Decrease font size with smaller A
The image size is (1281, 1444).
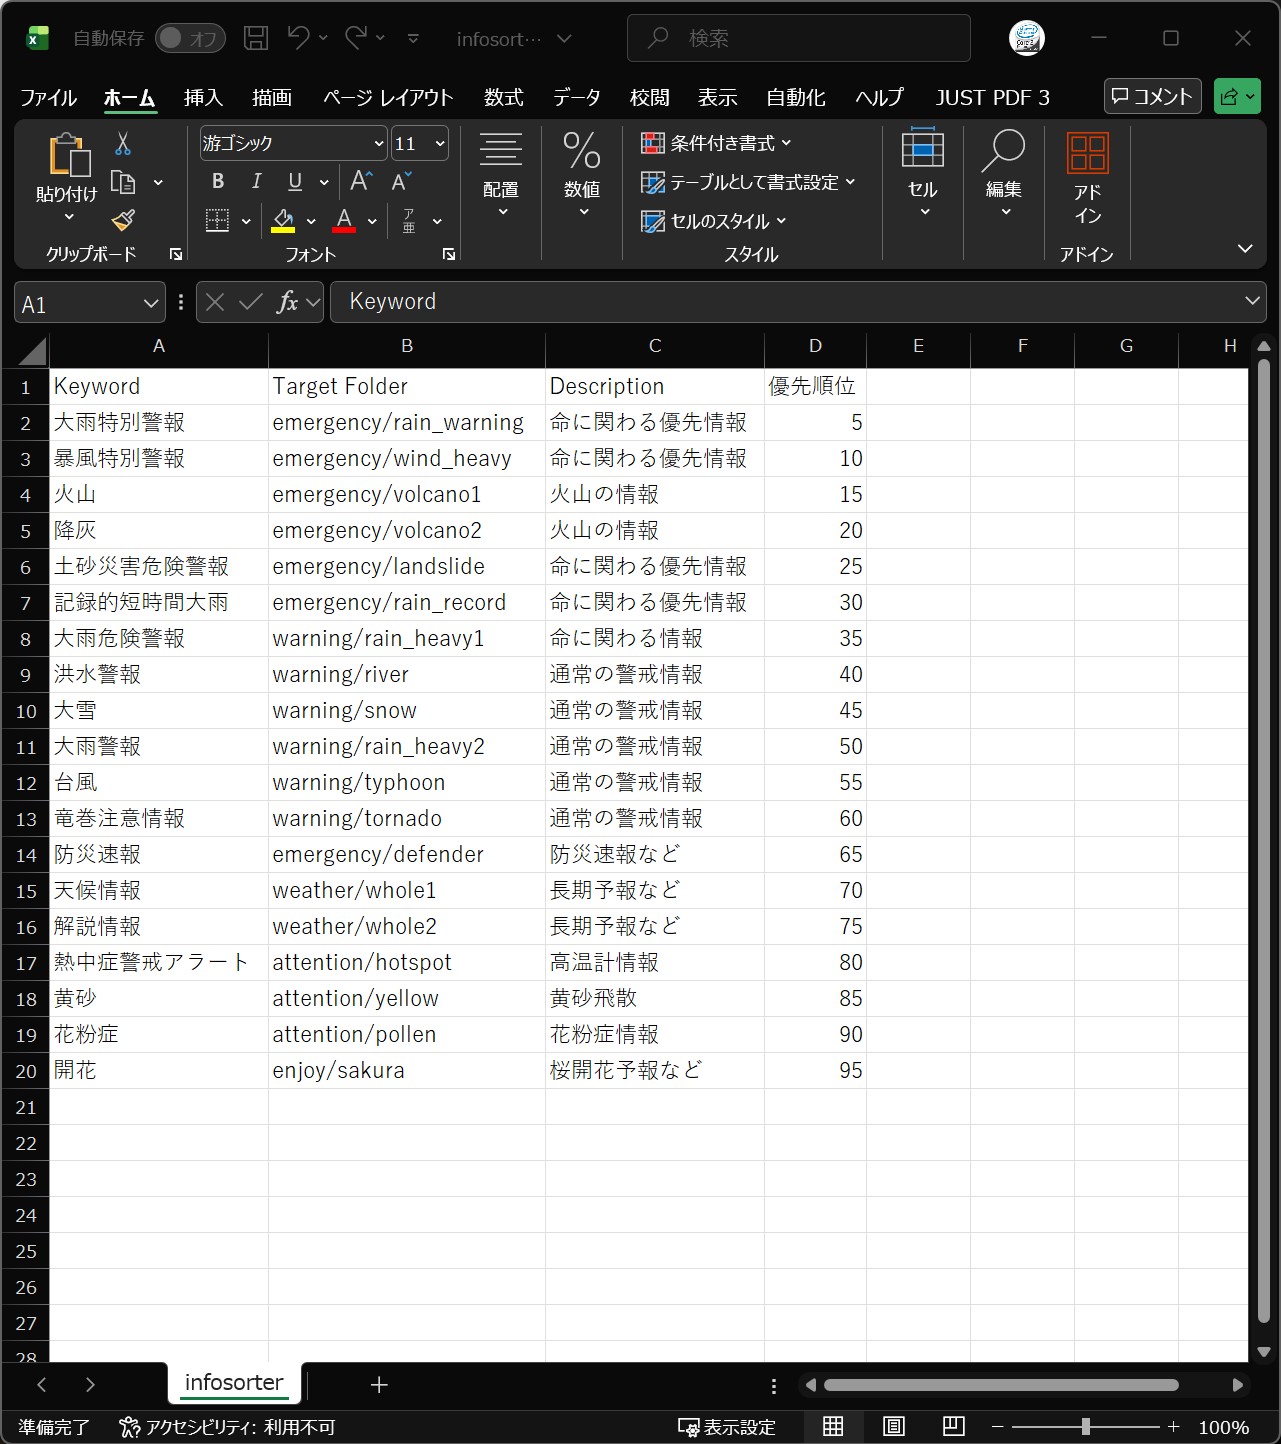401,181
